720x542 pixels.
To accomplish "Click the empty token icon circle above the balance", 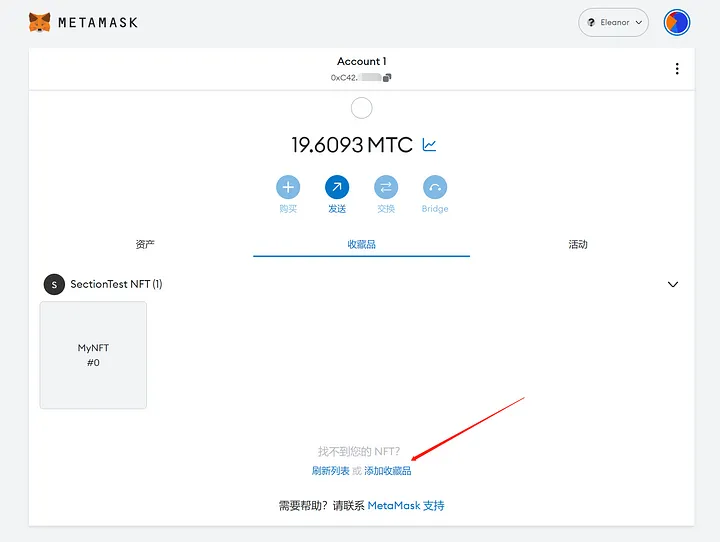I will (361, 108).
